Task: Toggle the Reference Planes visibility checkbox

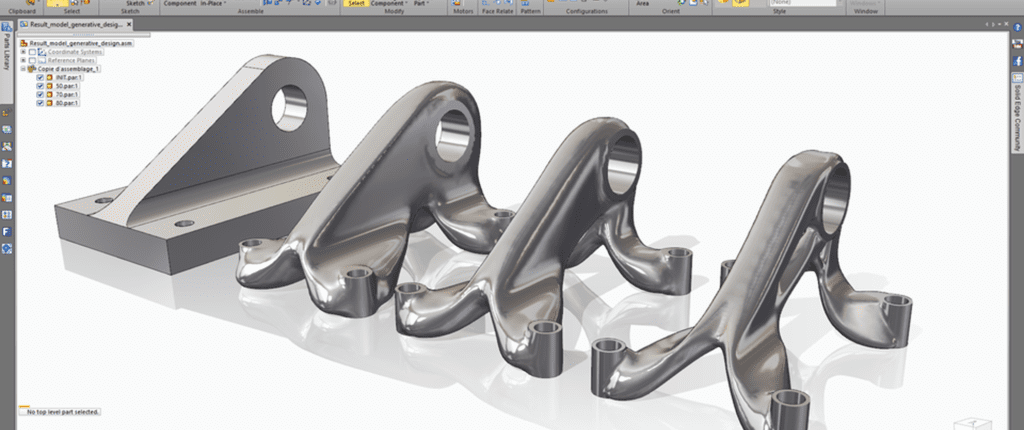Action: 33,60
